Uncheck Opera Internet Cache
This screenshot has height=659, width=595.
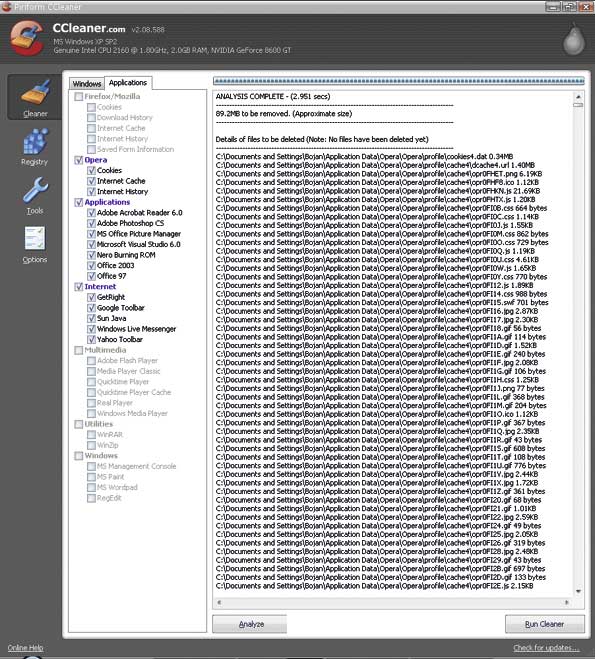pyautogui.click(x=91, y=181)
